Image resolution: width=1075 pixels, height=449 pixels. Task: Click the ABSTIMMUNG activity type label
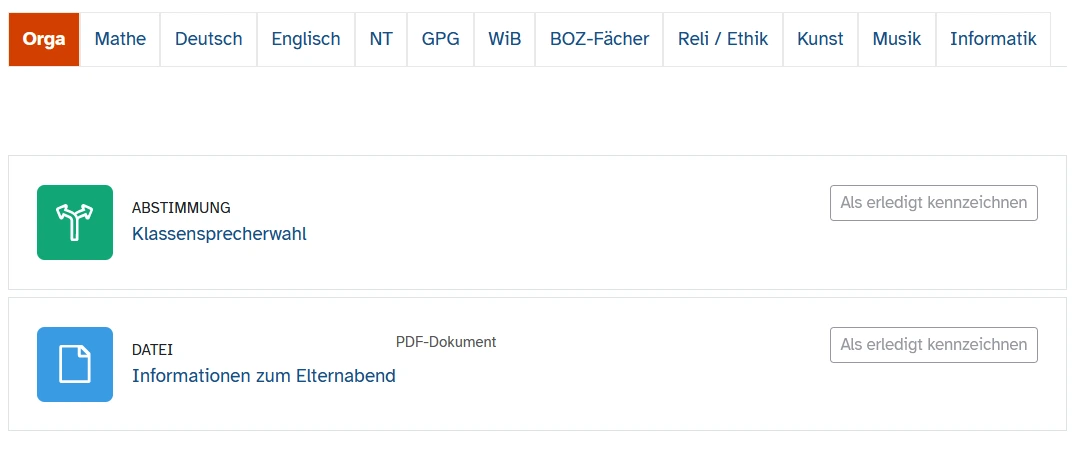[181, 208]
